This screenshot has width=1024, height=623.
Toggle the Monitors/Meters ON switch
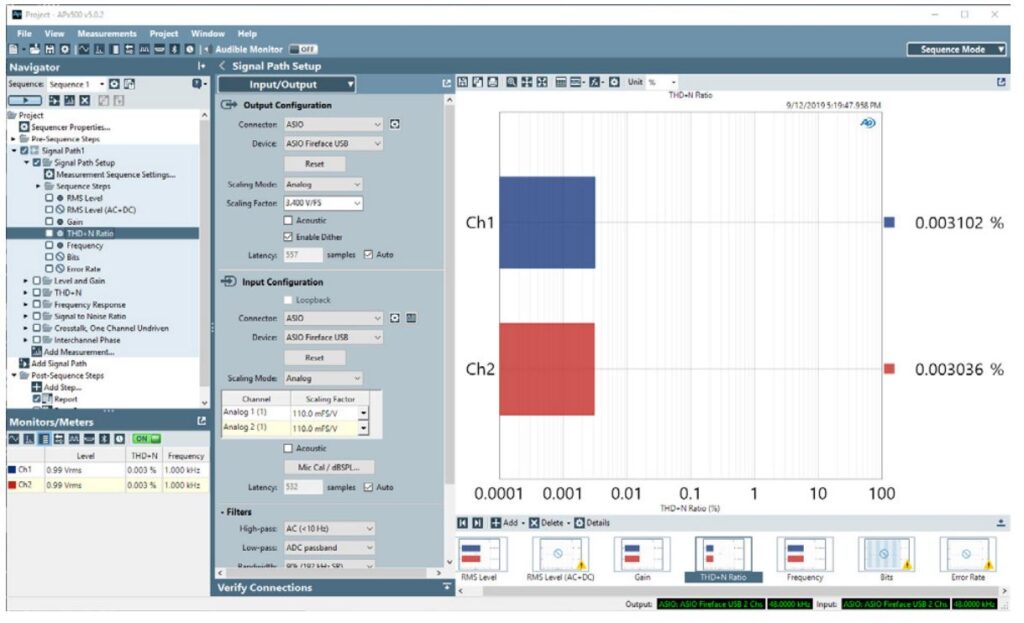point(146,439)
